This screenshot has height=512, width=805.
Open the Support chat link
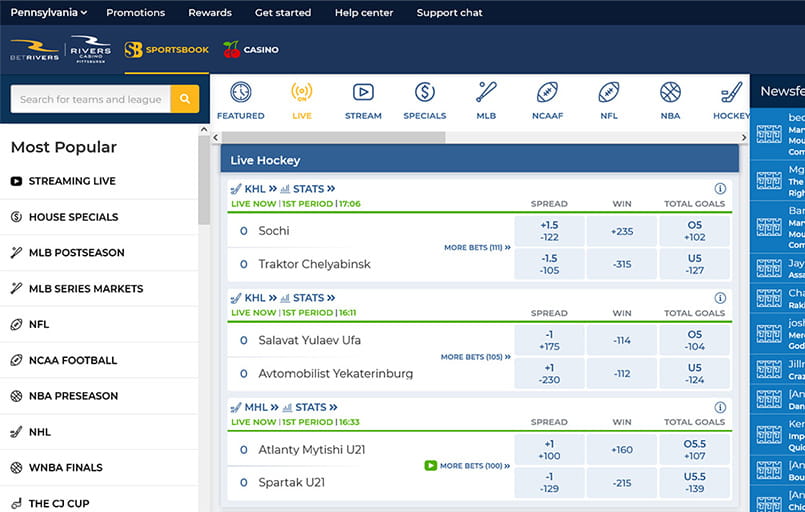[x=449, y=13]
